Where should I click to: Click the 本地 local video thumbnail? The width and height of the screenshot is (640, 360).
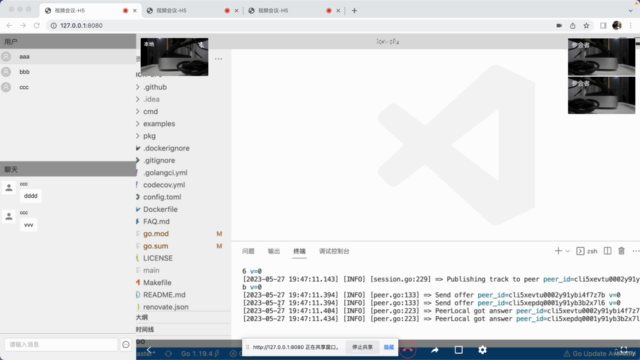point(174,57)
